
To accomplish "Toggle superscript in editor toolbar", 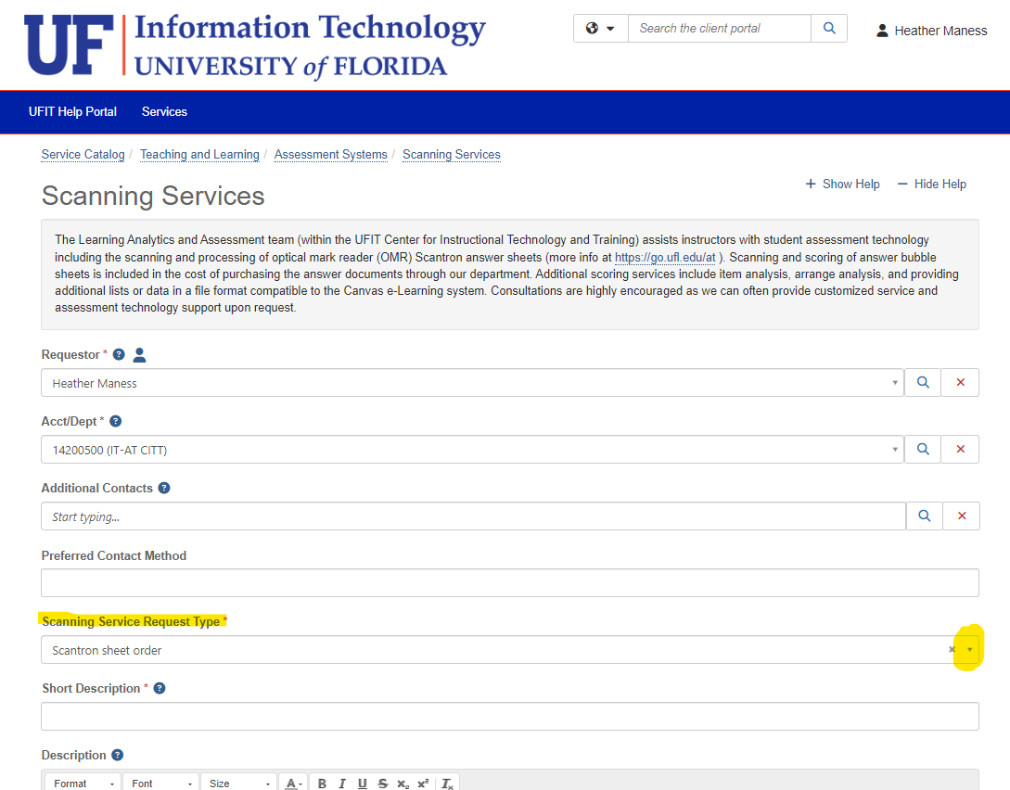I will 423,784.
